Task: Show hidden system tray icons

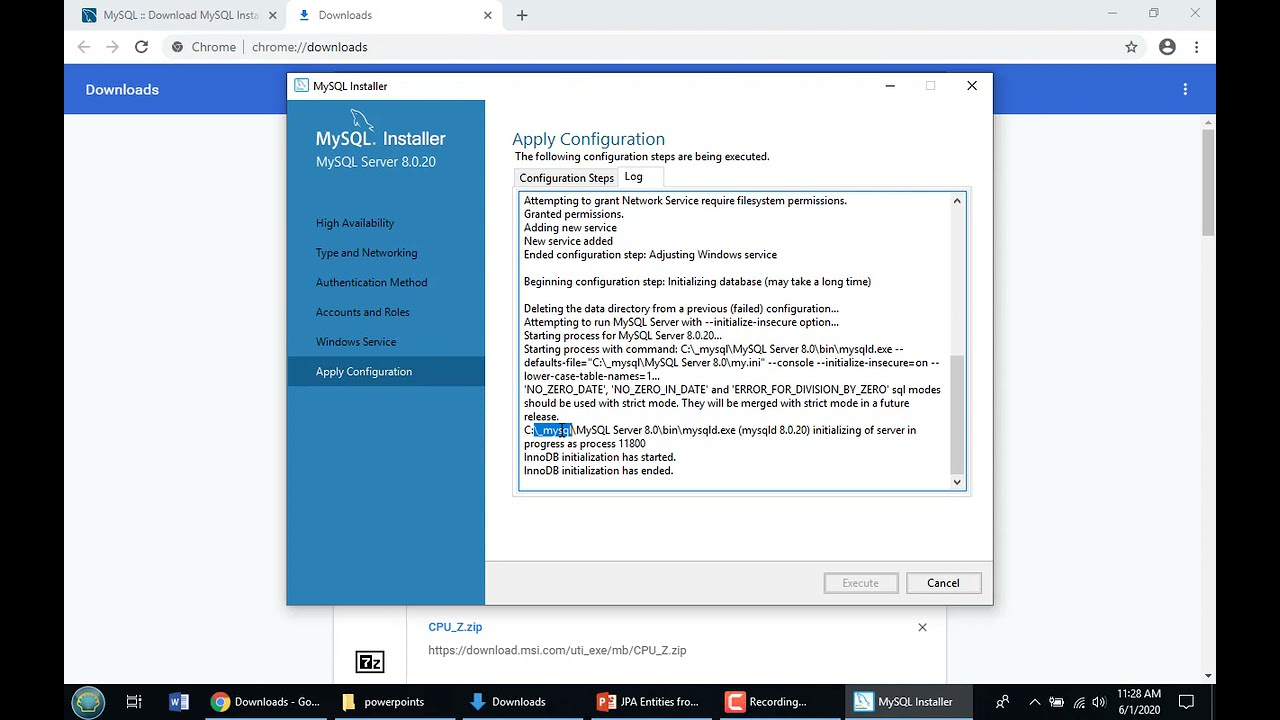Action: [1034, 702]
